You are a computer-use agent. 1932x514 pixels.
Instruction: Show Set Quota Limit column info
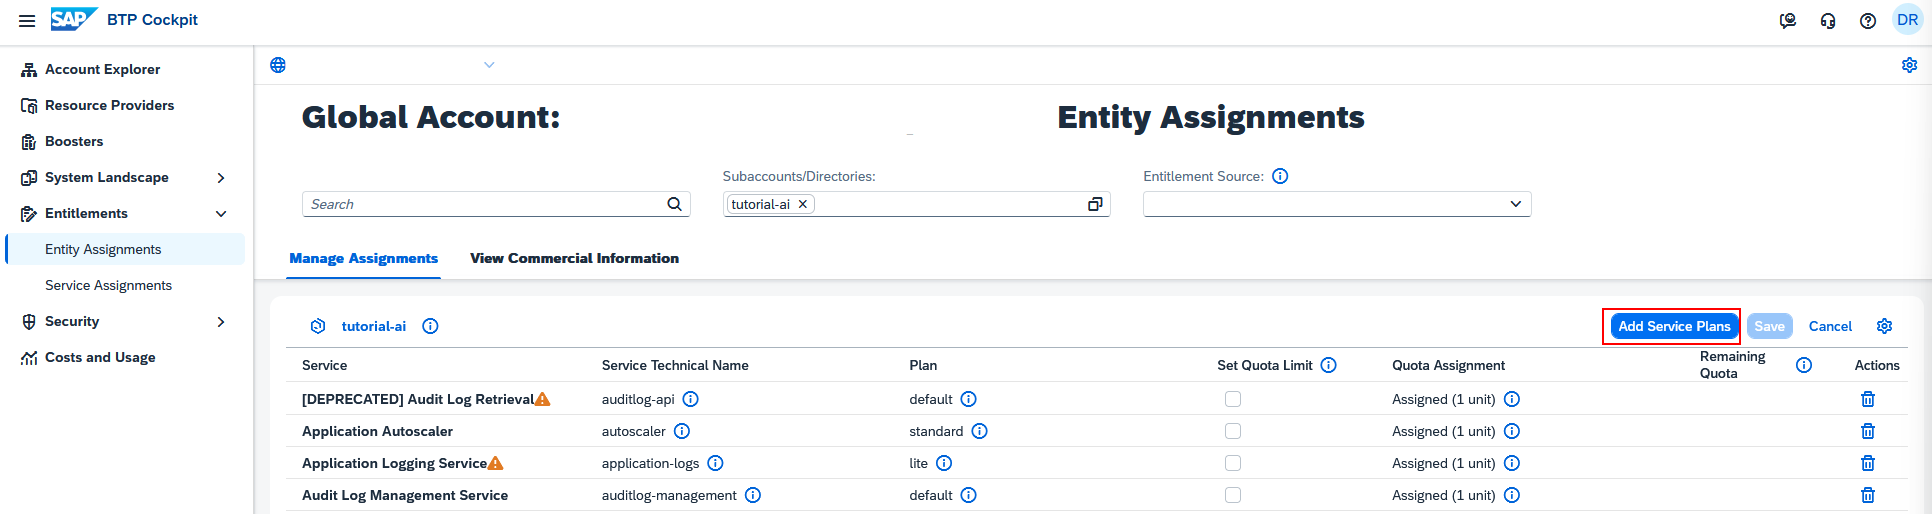1328,365
